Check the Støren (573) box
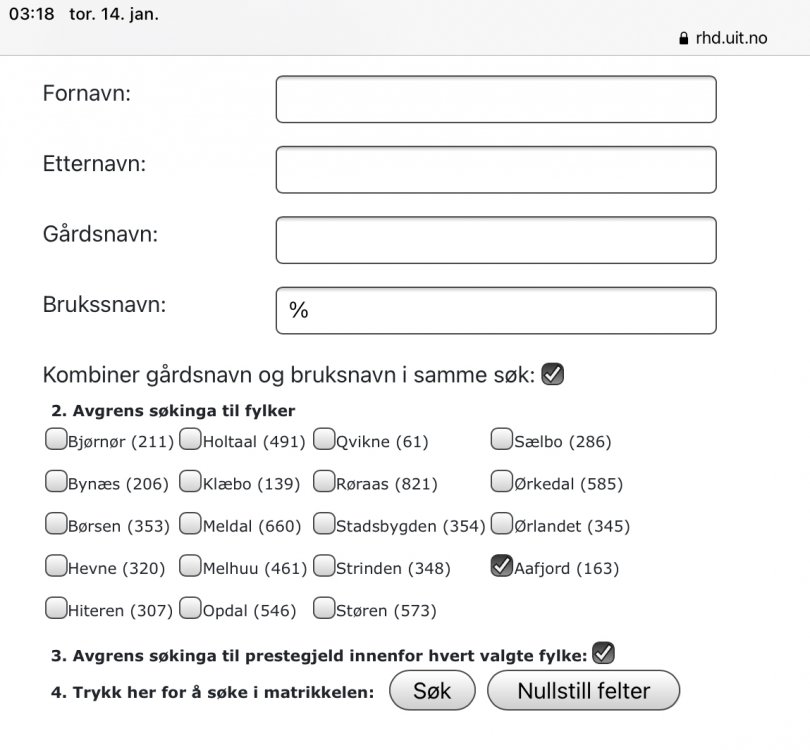The image size is (810, 750). pos(324,608)
